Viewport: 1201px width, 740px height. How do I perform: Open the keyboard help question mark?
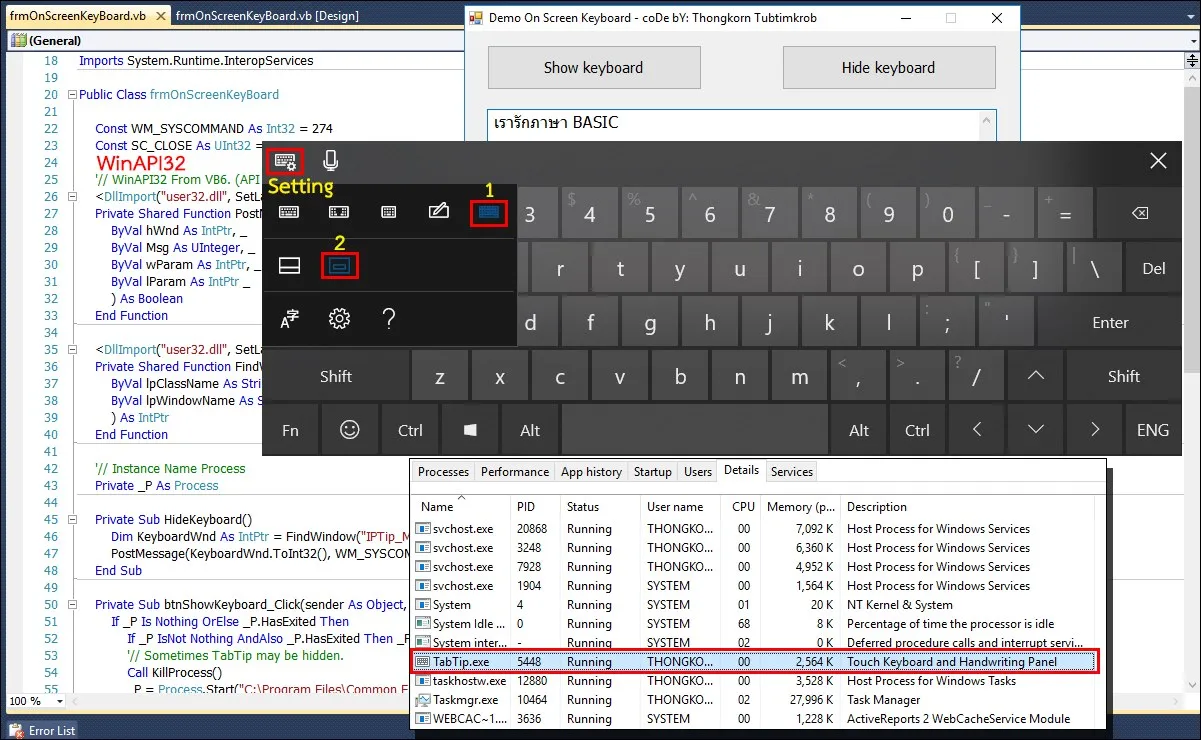(389, 319)
